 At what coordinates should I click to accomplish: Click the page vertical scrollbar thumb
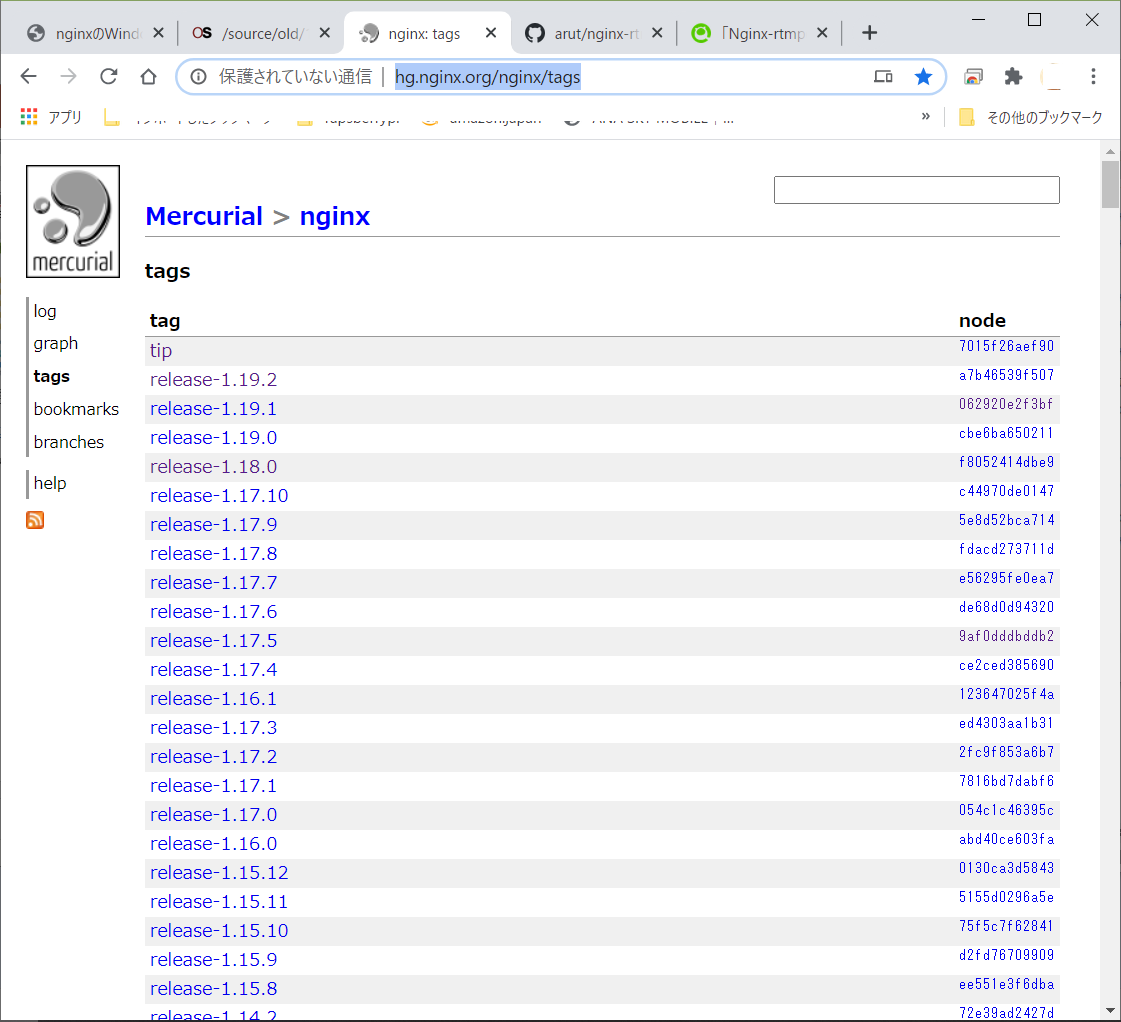pyautogui.click(x=1110, y=184)
